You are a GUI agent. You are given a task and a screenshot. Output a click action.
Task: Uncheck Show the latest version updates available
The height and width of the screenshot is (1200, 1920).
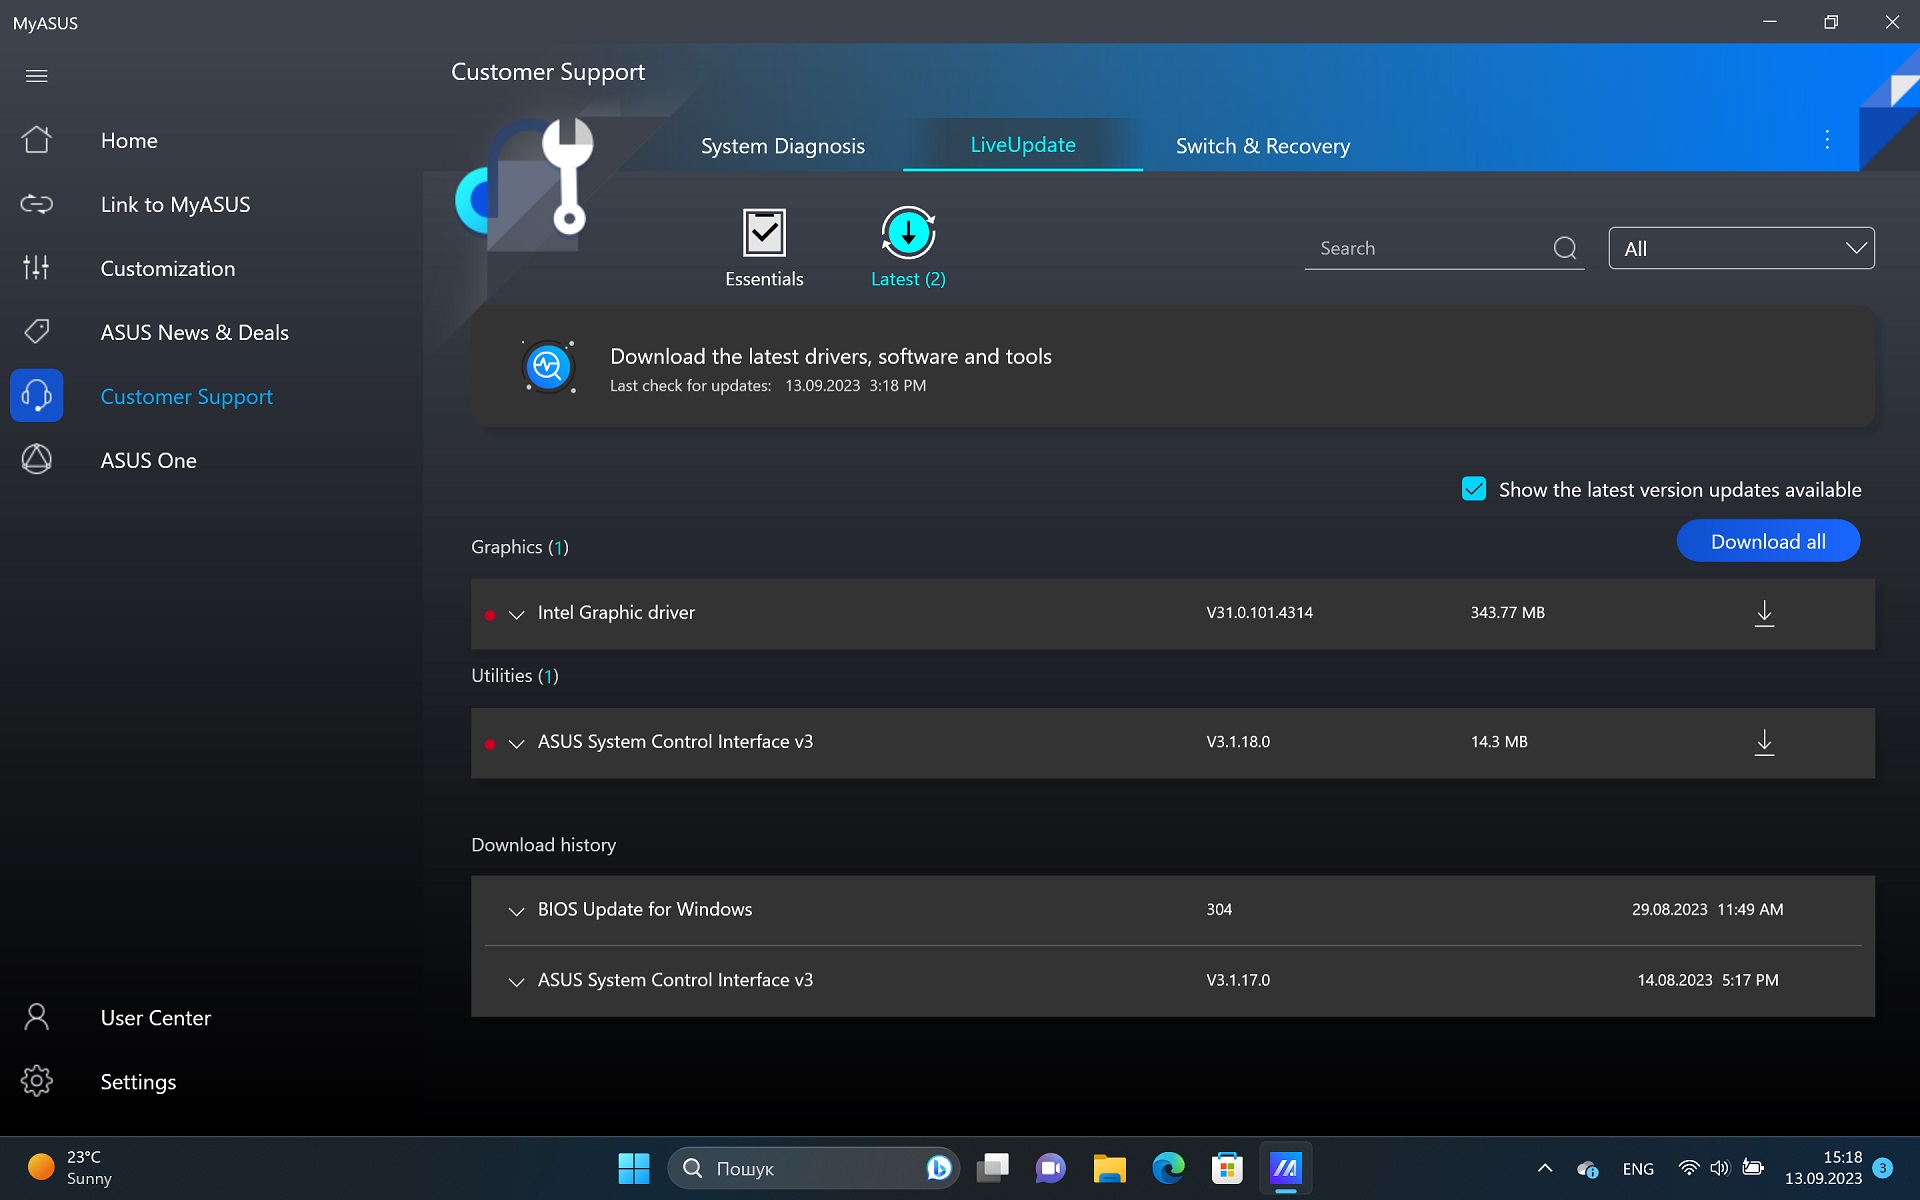pos(1474,489)
